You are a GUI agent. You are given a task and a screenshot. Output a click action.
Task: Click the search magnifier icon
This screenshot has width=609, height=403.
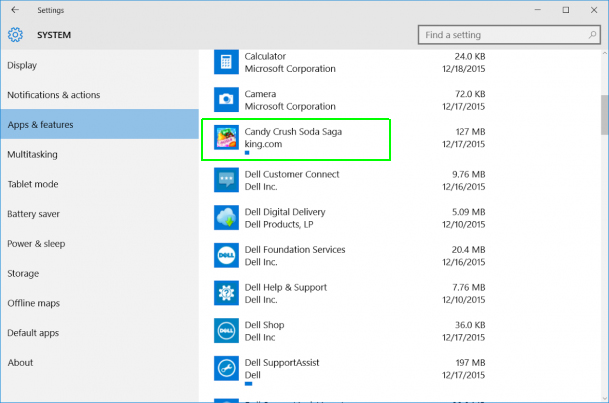[x=590, y=35]
